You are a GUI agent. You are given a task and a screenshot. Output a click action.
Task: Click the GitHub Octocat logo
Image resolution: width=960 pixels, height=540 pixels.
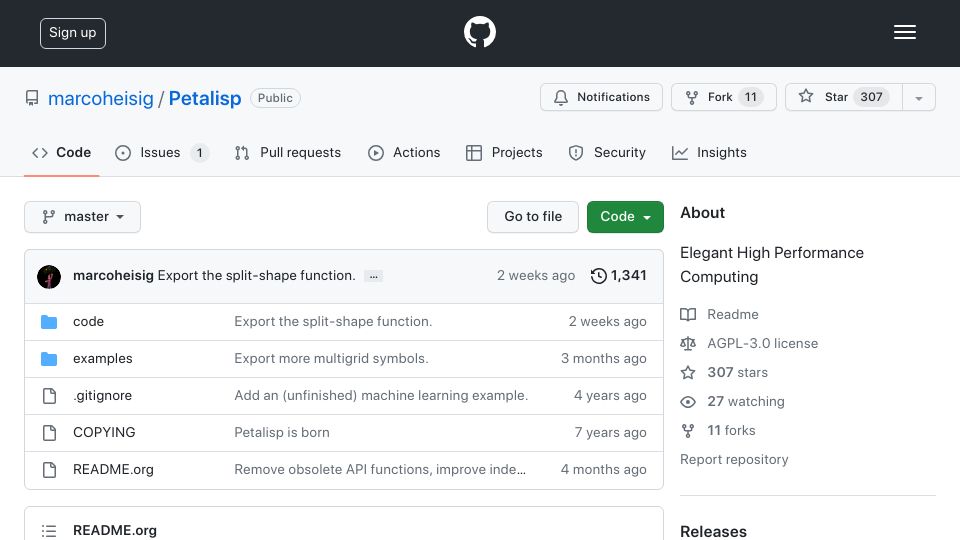(479, 32)
